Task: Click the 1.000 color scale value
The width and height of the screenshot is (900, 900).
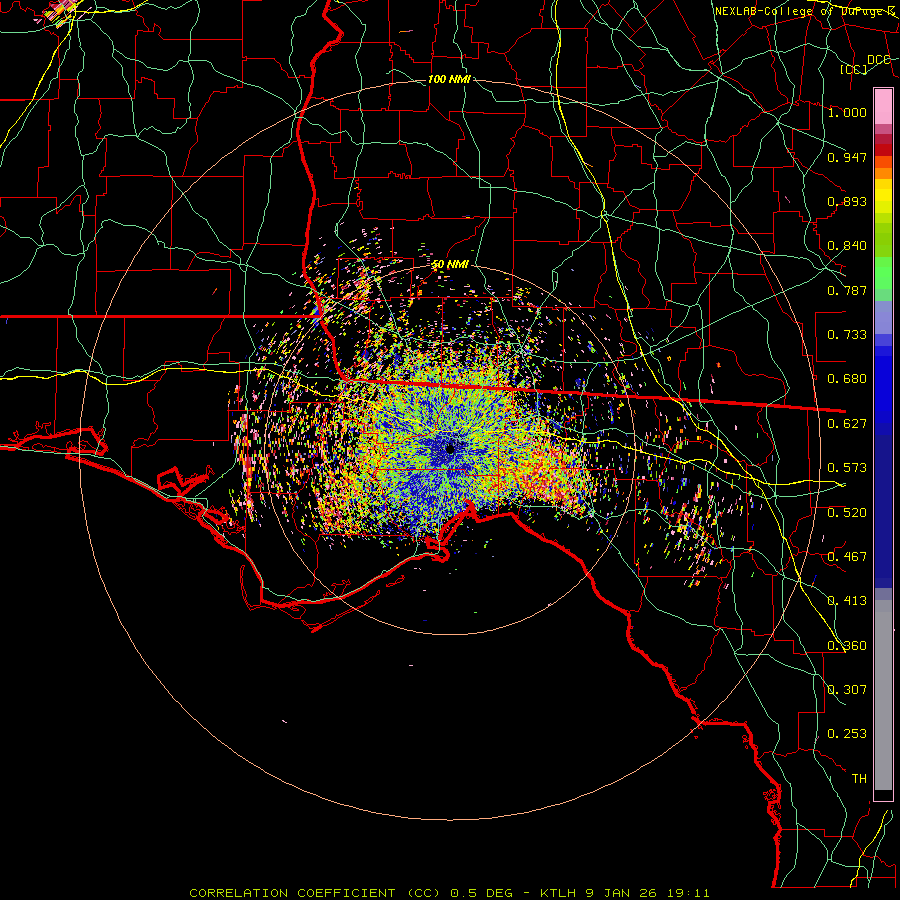Action: coord(847,112)
